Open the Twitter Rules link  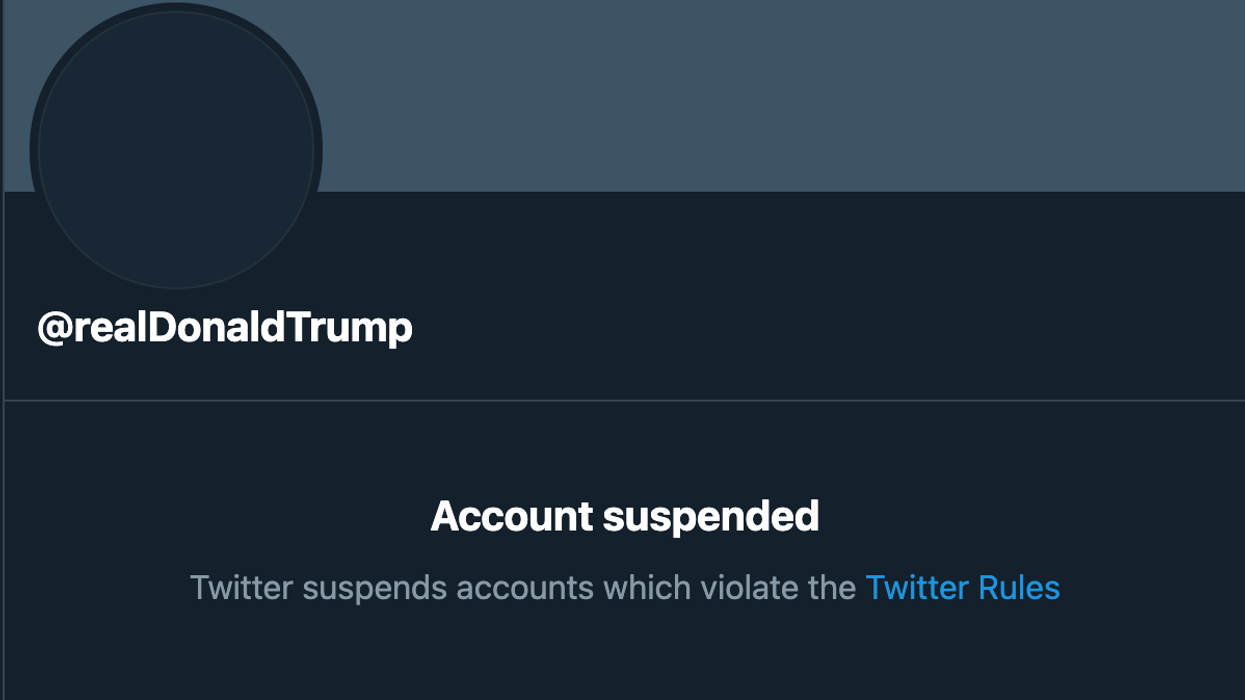[962, 587]
